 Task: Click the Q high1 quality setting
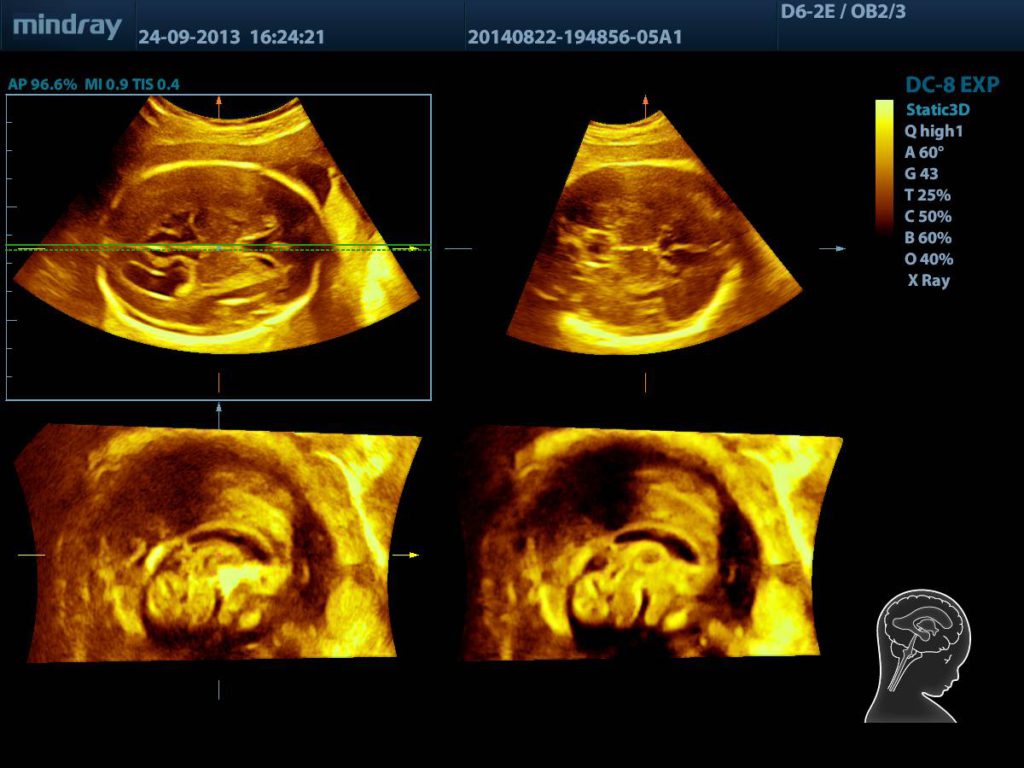936,131
